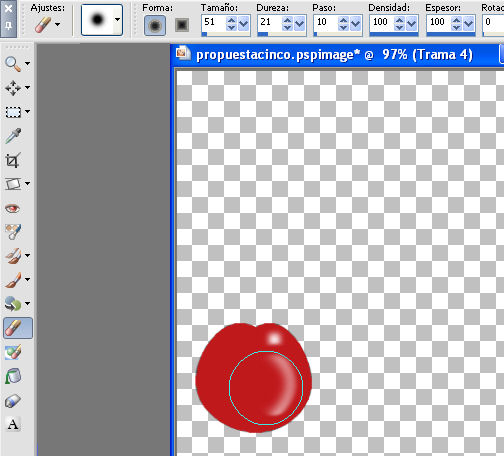504x456 pixels.
Task: Choose the square brush shape
Action: 182,25
